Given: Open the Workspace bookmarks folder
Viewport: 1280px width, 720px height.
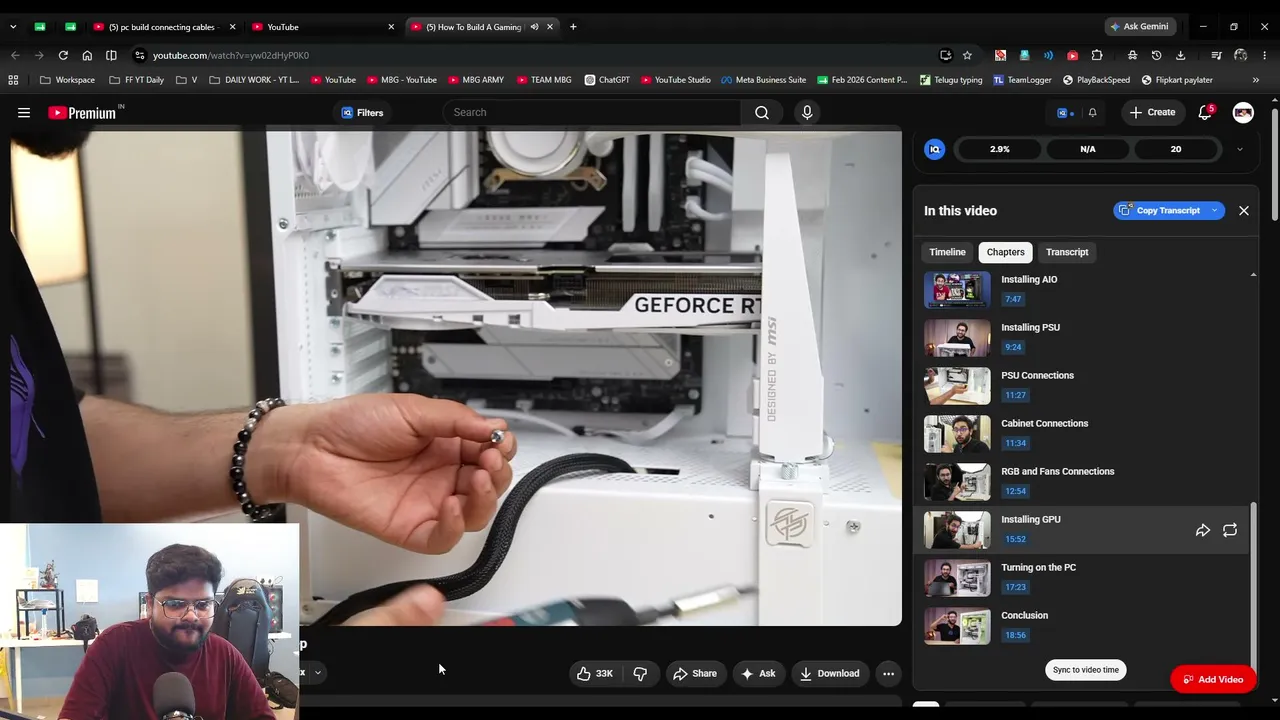Looking at the screenshot, I should click(x=68, y=80).
